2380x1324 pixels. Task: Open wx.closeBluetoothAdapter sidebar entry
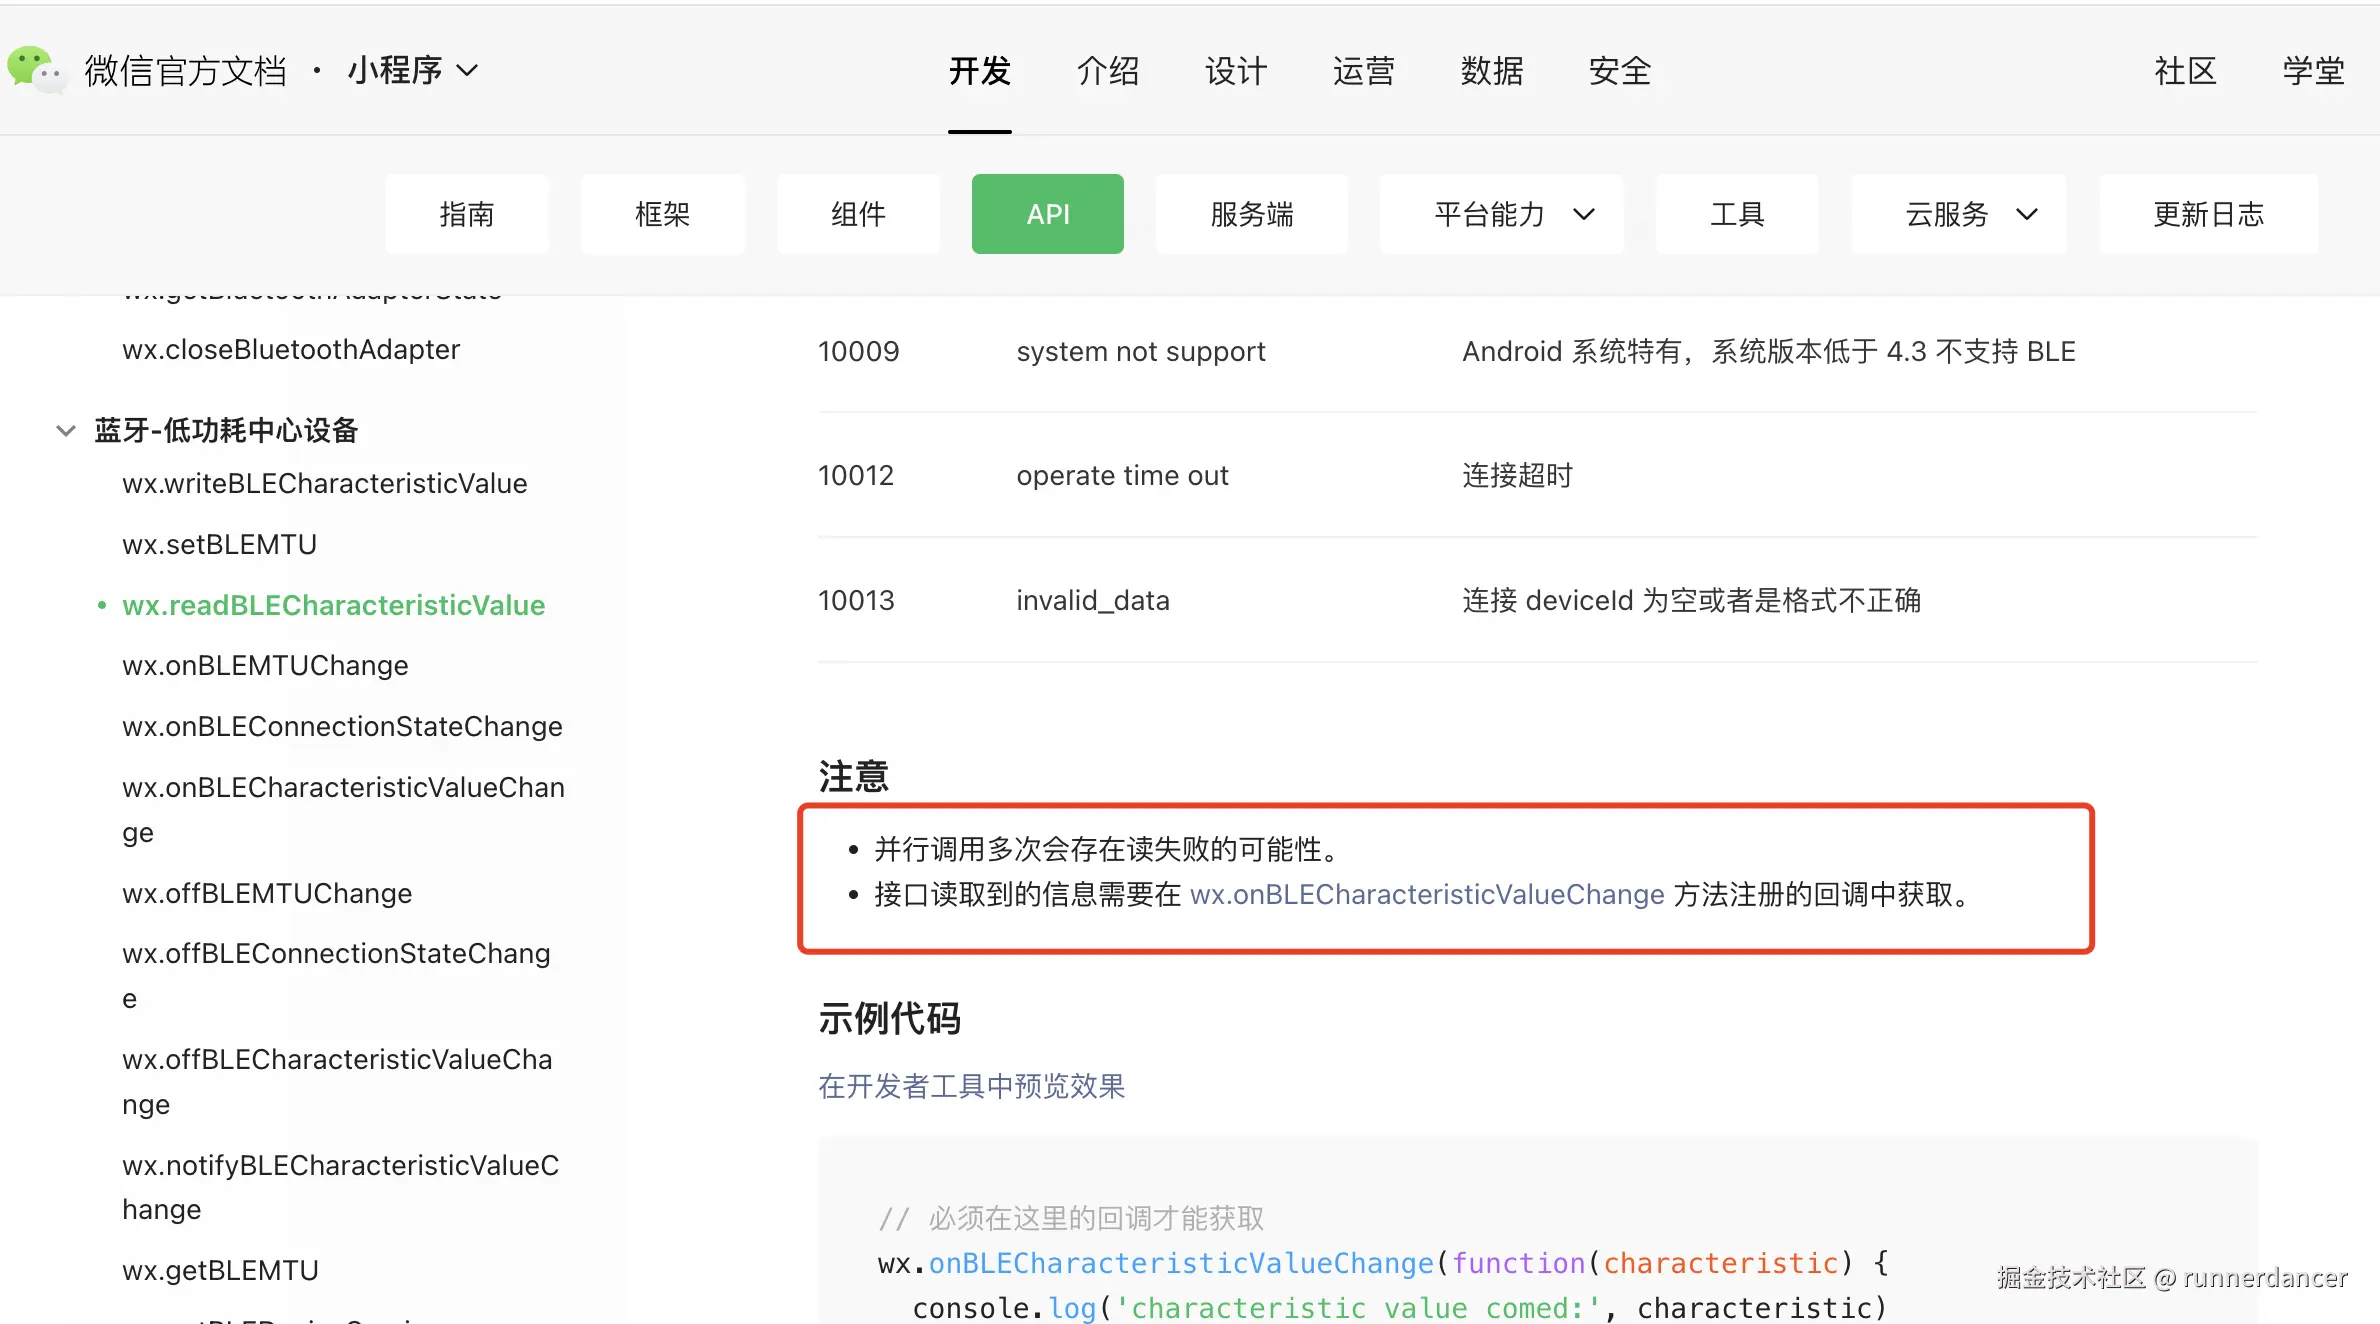pos(291,349)
